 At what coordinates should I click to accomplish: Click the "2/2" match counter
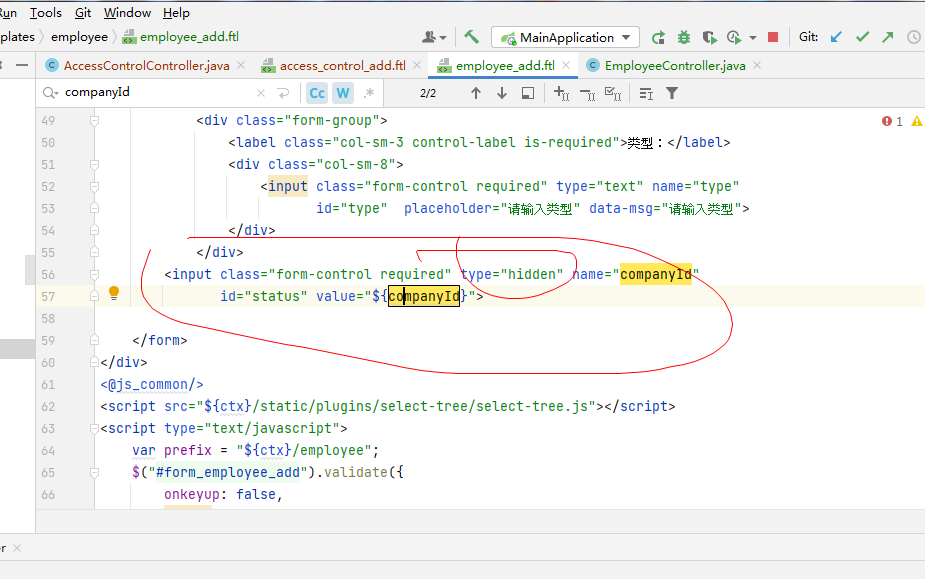[x=428, y=93]
